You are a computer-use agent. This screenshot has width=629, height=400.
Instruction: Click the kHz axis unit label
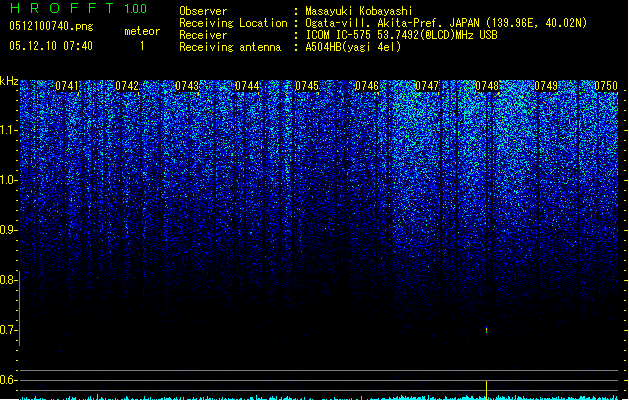click(9, 81)
